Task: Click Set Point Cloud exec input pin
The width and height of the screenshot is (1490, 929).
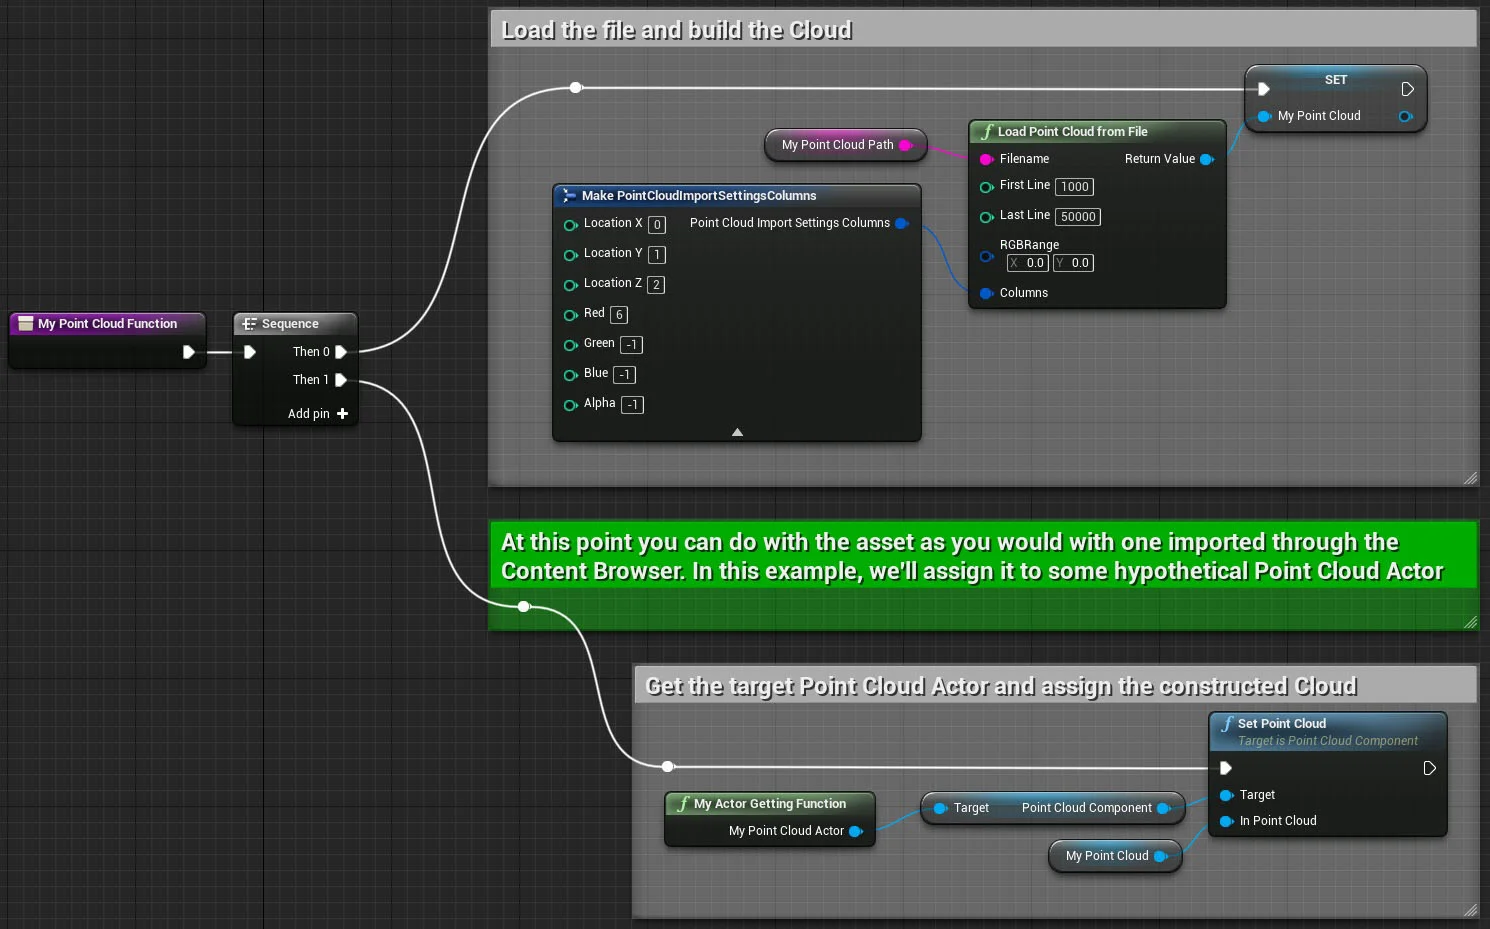Action: [1226, 768]
